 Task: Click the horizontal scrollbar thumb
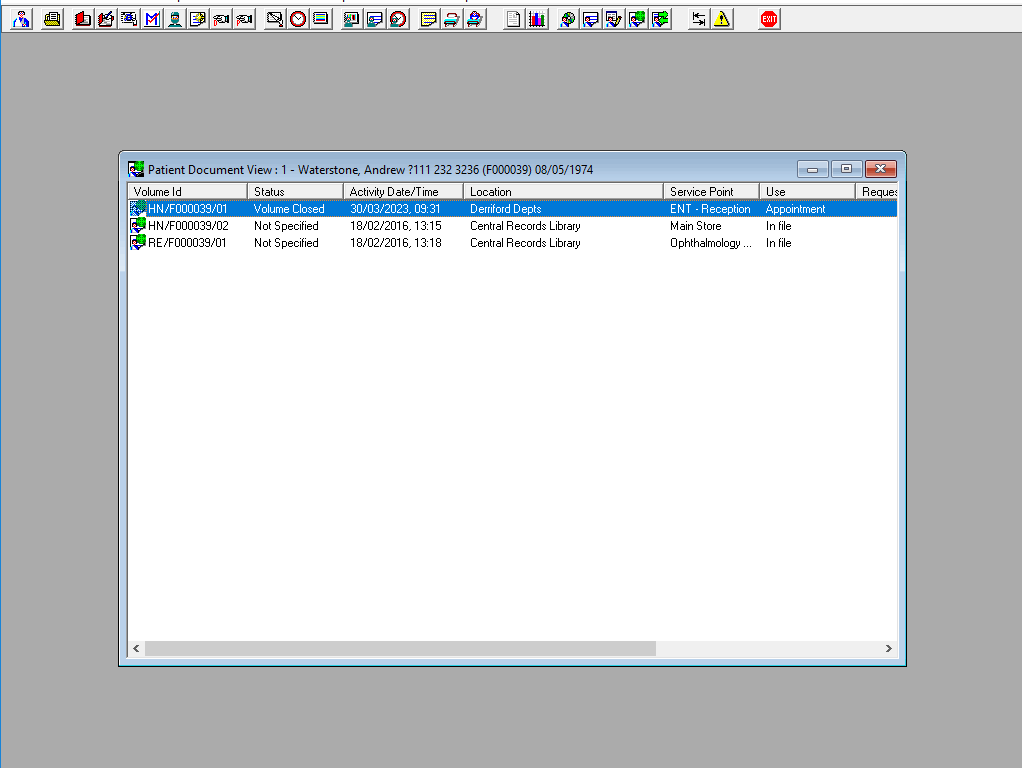400,648
